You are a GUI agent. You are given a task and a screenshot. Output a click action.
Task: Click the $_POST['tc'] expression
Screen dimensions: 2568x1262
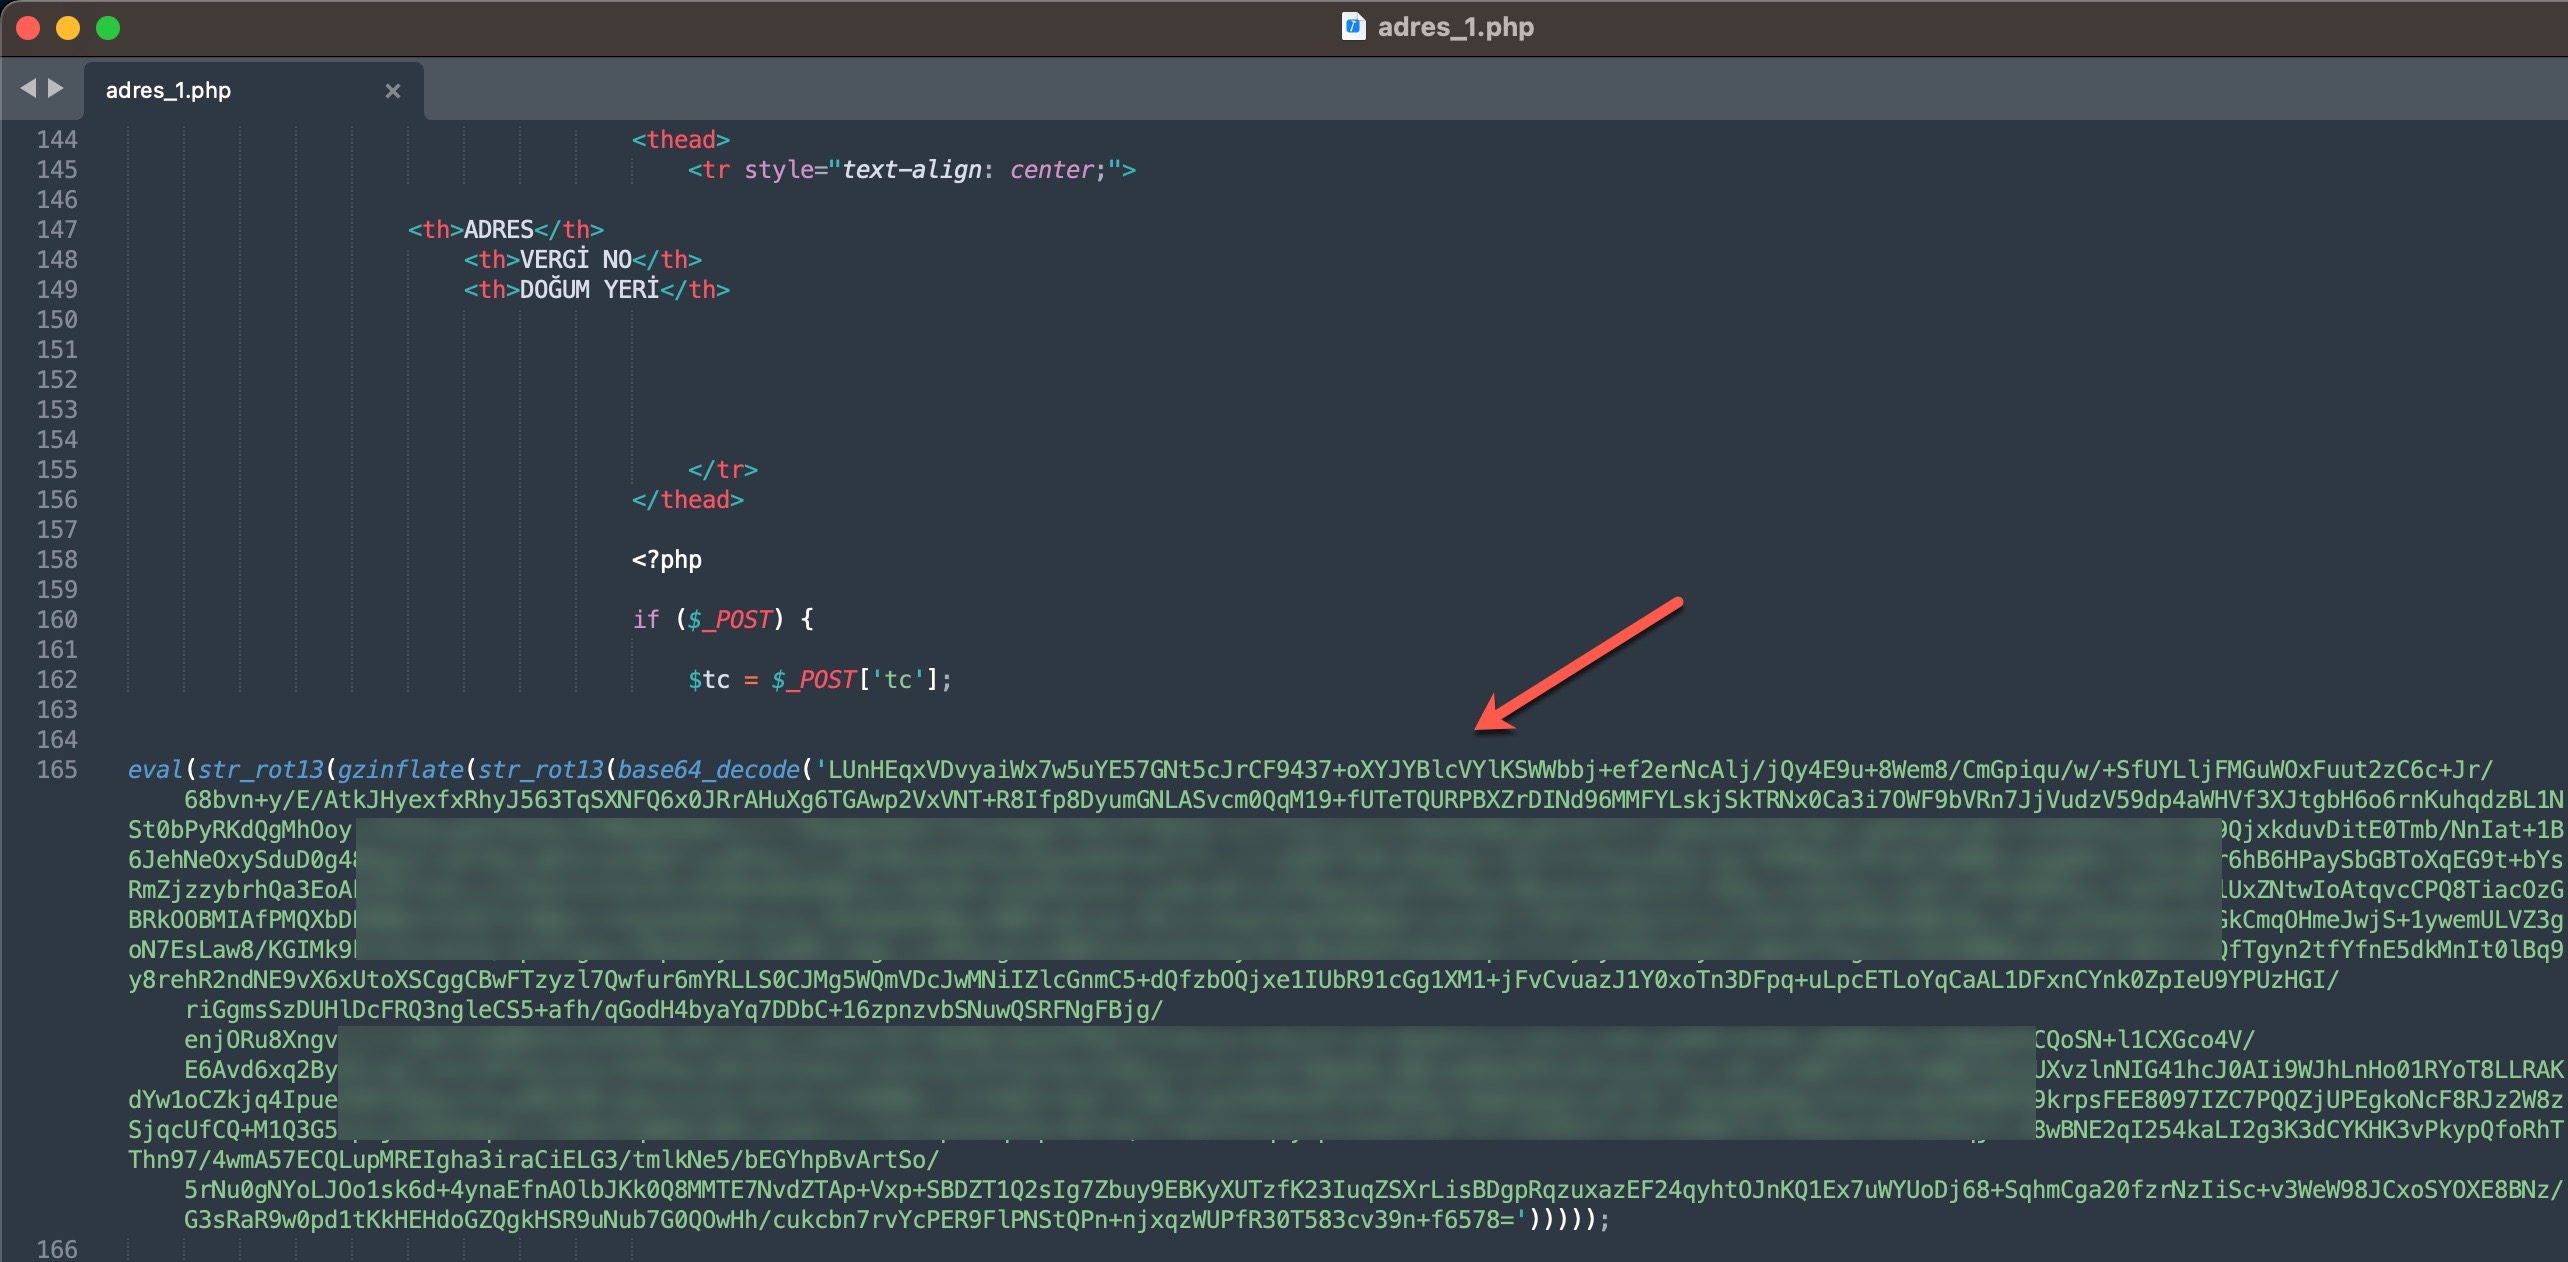[x=856, y=680]
